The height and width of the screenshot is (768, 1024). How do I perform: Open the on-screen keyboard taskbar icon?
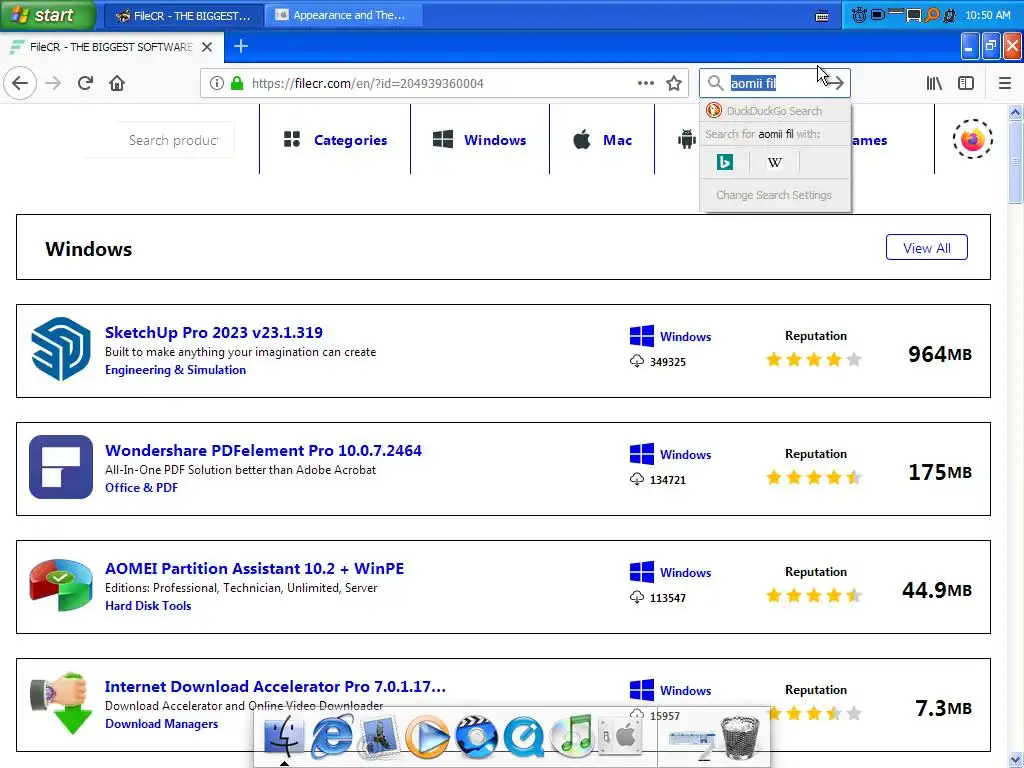coord(822,16)
